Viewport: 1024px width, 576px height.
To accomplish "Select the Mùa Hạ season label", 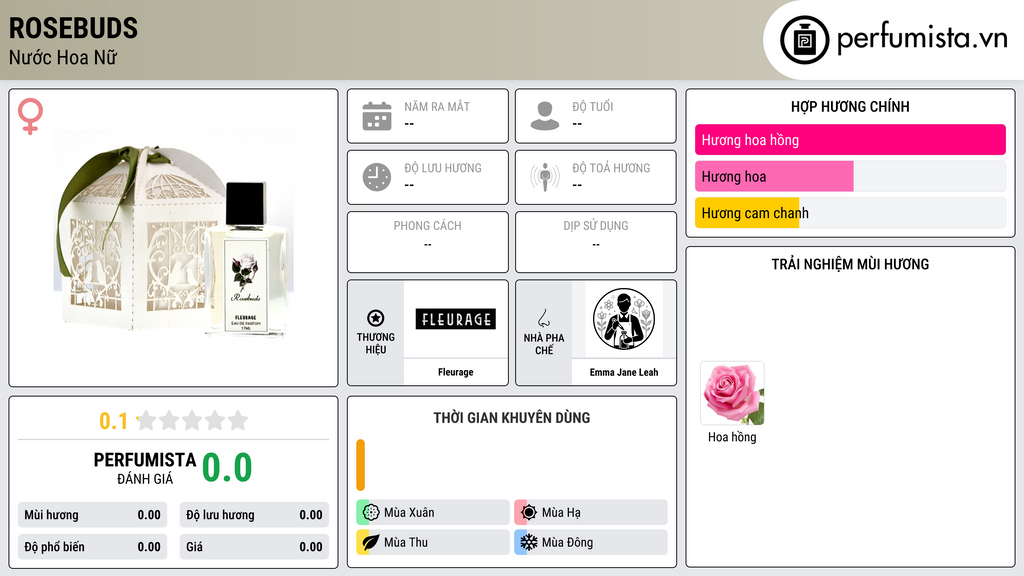I will [561, 513].
